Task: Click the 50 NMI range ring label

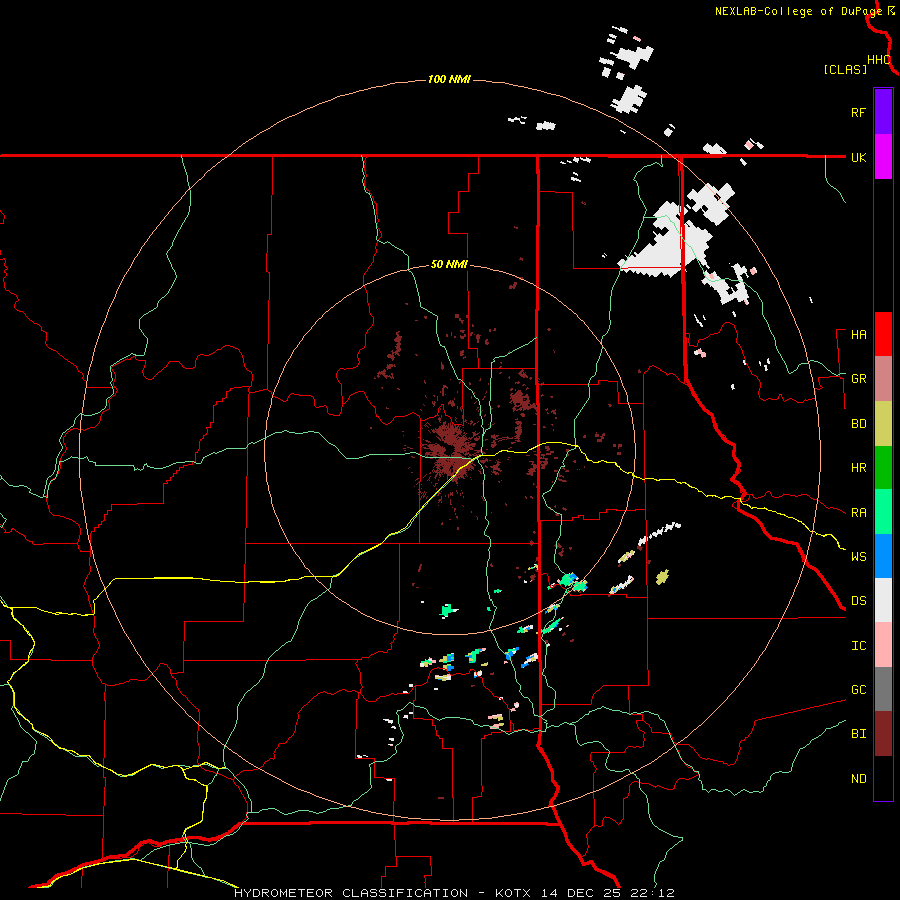Action: (449, 264)
